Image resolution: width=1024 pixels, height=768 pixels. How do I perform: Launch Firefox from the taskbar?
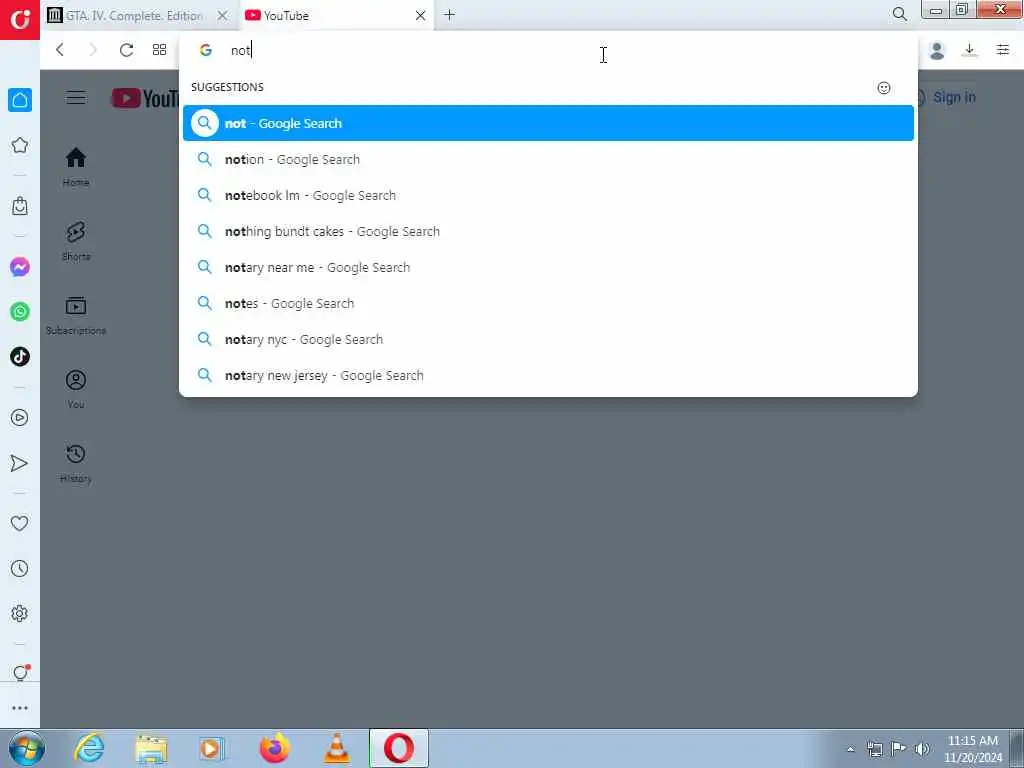click(x=275, y=748)
